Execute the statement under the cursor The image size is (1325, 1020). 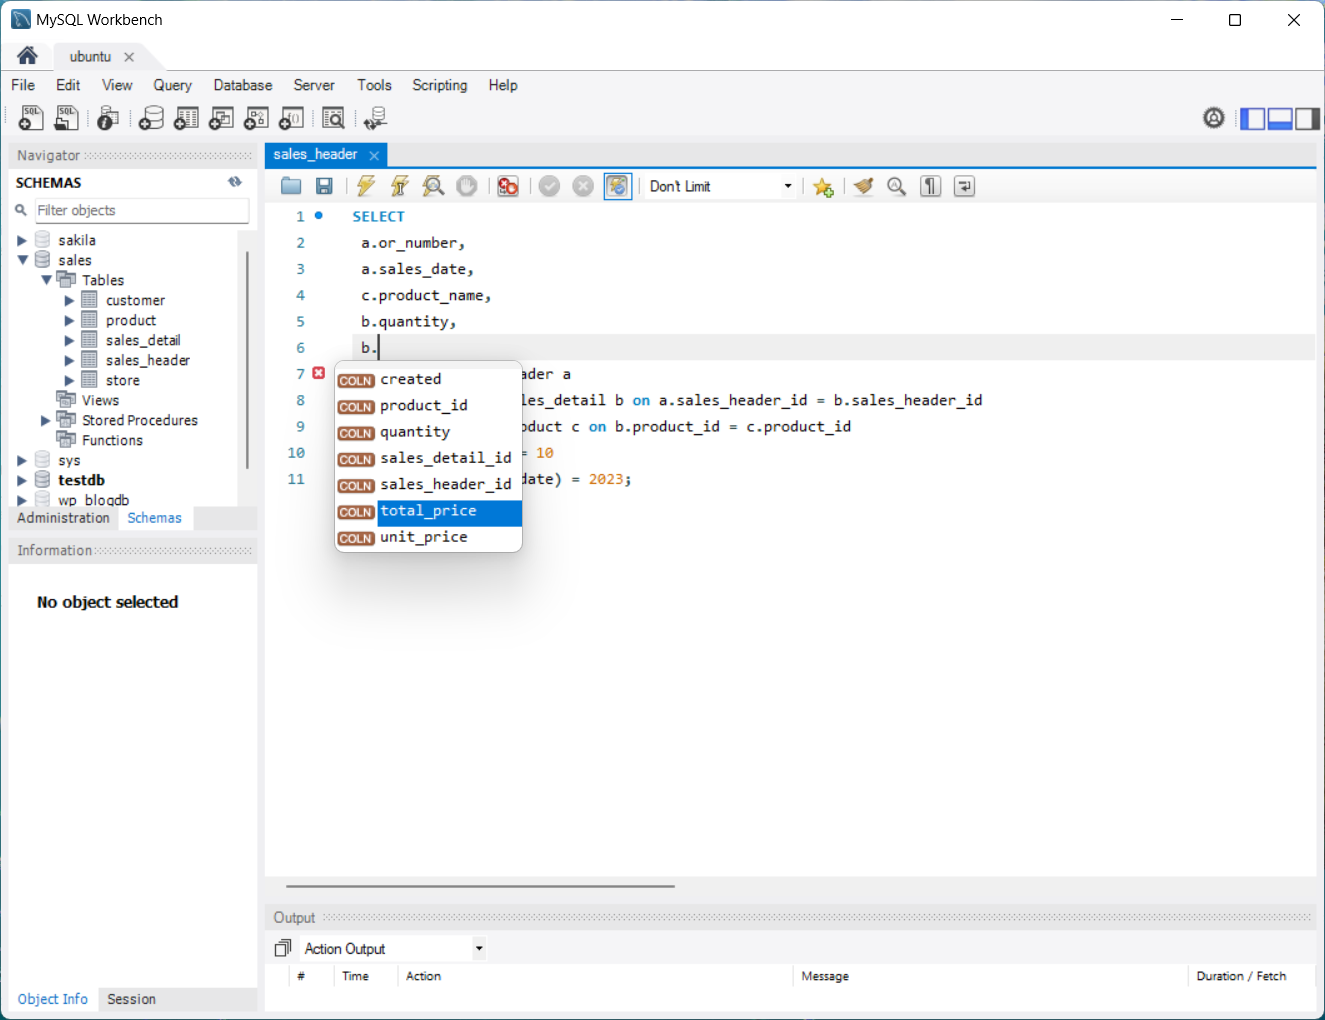(x=399, y=186)
